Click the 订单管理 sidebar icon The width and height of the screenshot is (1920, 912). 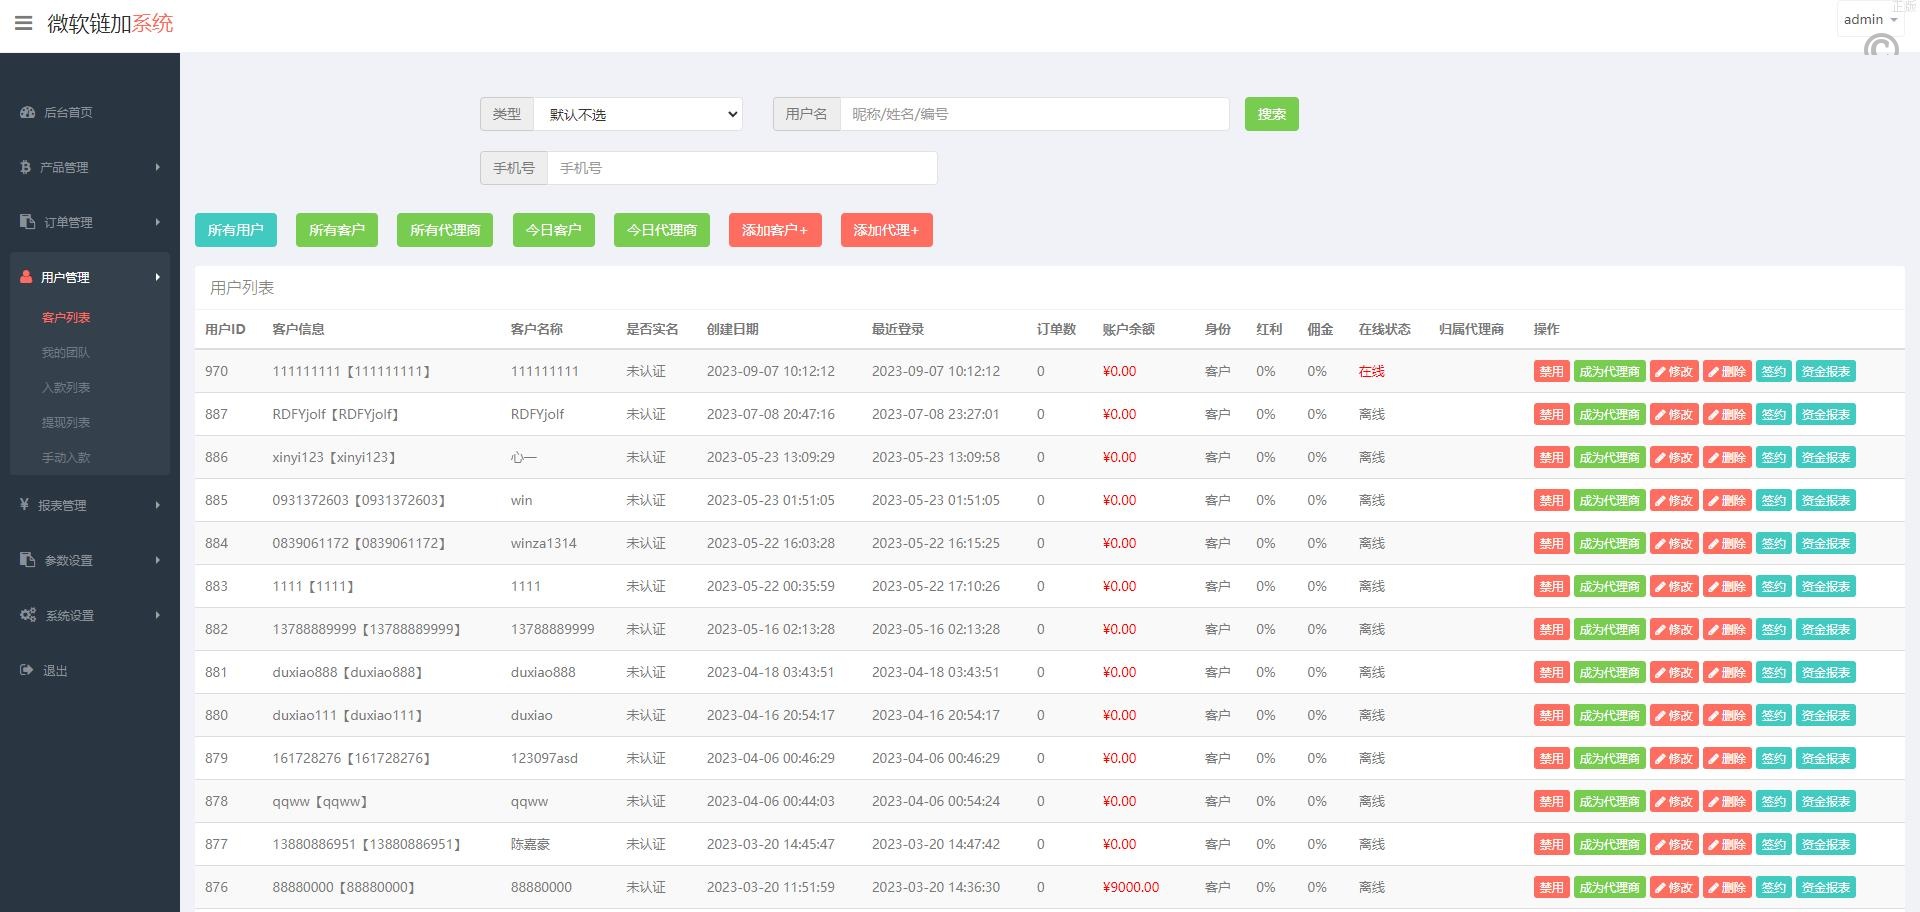27,222
